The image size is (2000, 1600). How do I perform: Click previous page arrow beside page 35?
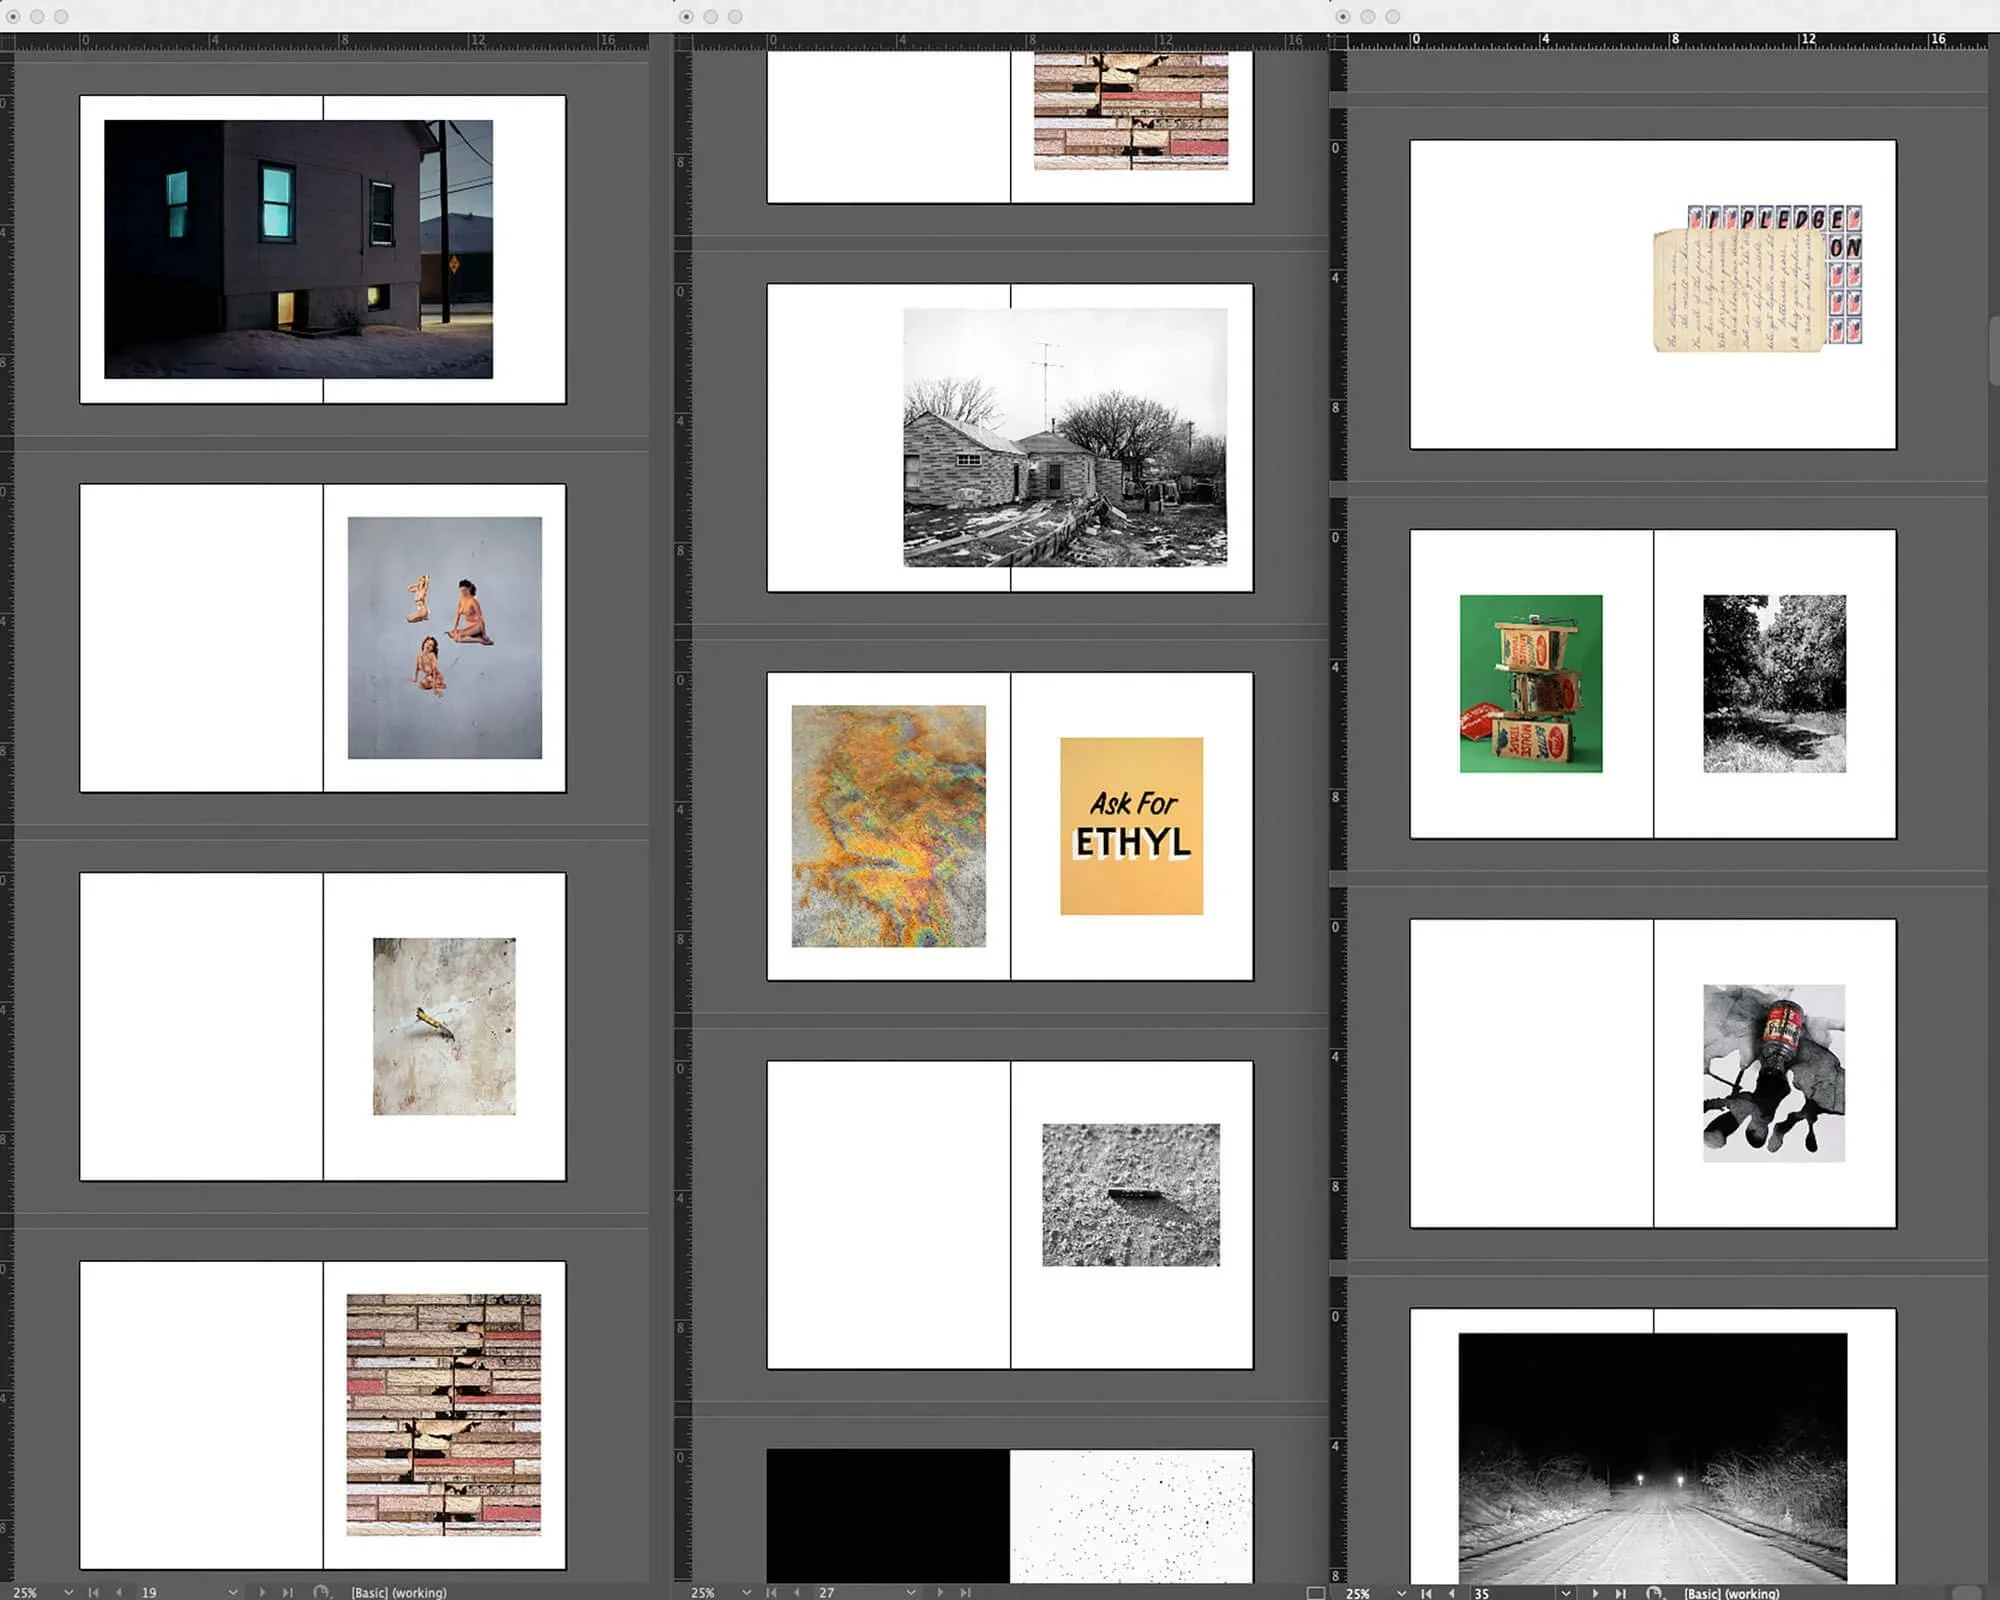[1452, 1593]
